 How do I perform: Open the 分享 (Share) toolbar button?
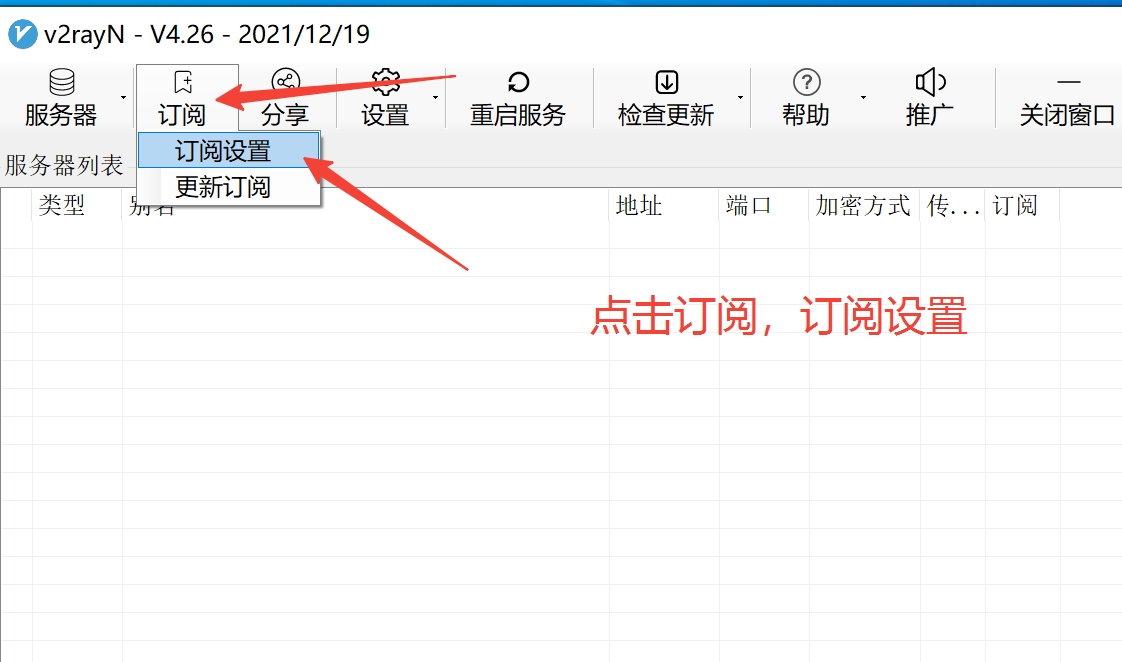[285, 97]
